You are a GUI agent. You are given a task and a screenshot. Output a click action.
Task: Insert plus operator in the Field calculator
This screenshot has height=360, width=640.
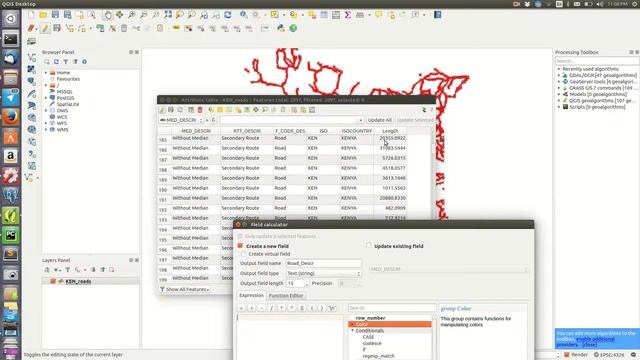tap(251, 308)
